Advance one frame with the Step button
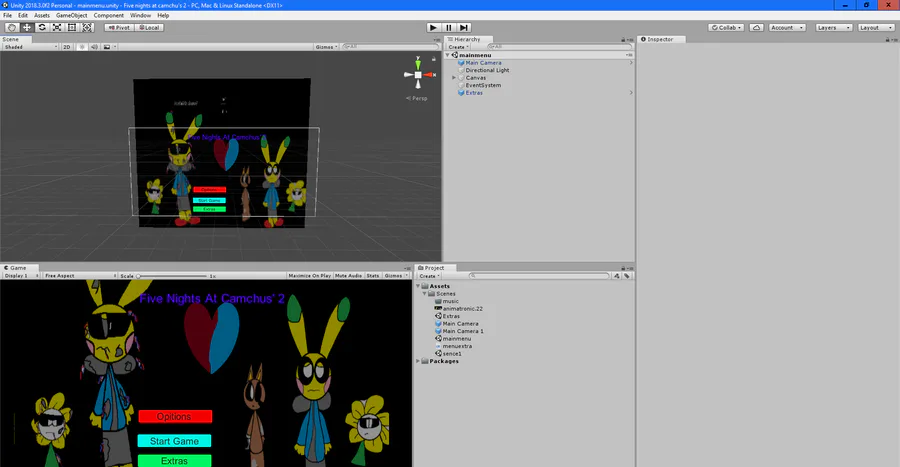 (464, 28)
